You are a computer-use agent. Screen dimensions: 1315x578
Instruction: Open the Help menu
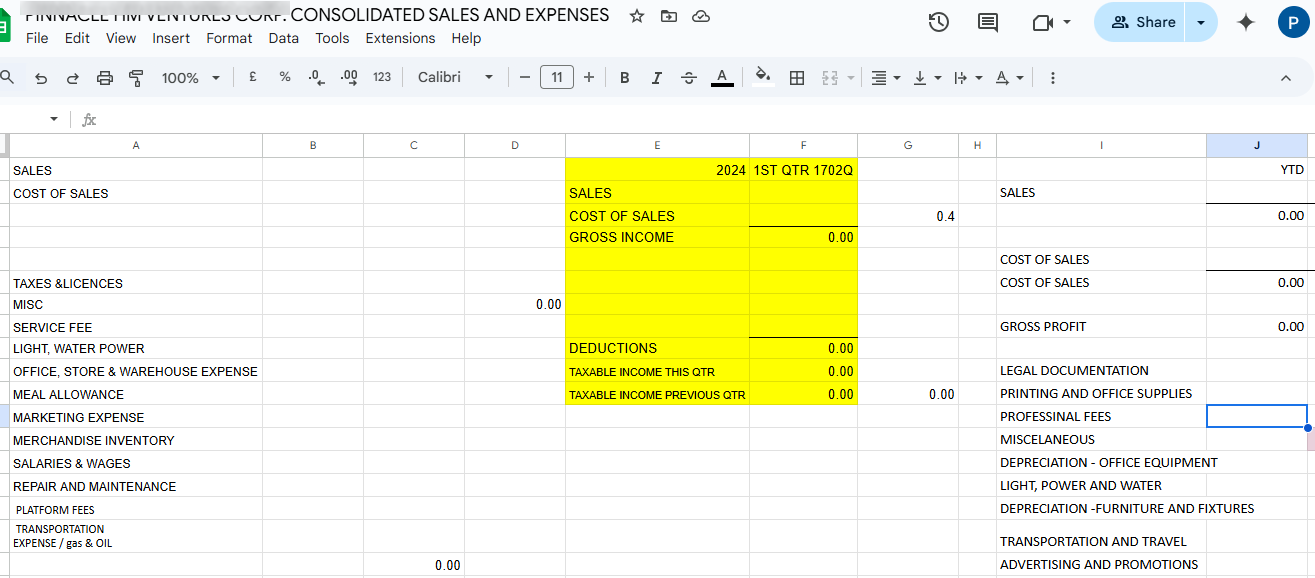(466, 38)
